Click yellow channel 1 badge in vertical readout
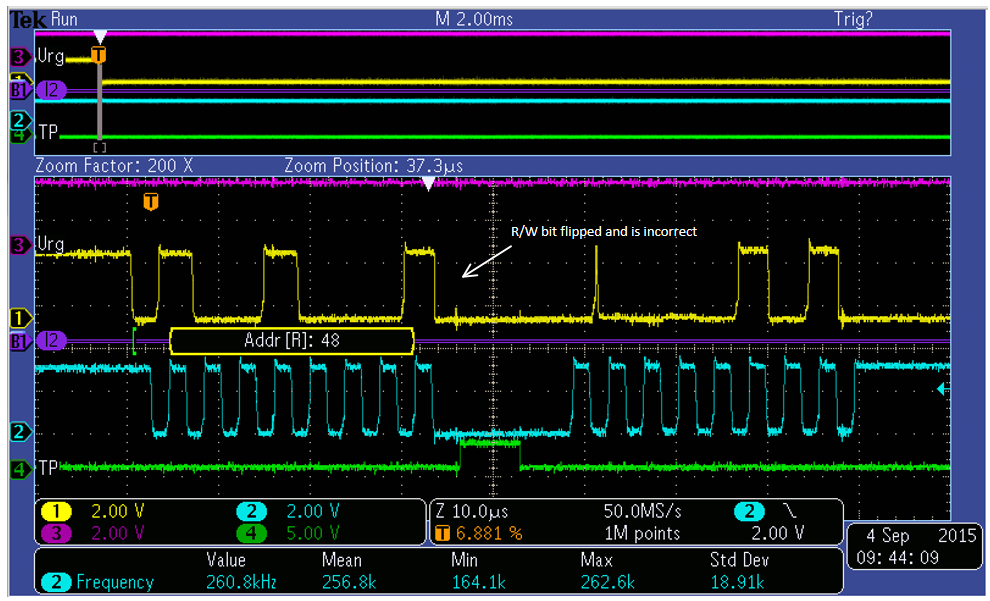 click(x=56, y=511)
